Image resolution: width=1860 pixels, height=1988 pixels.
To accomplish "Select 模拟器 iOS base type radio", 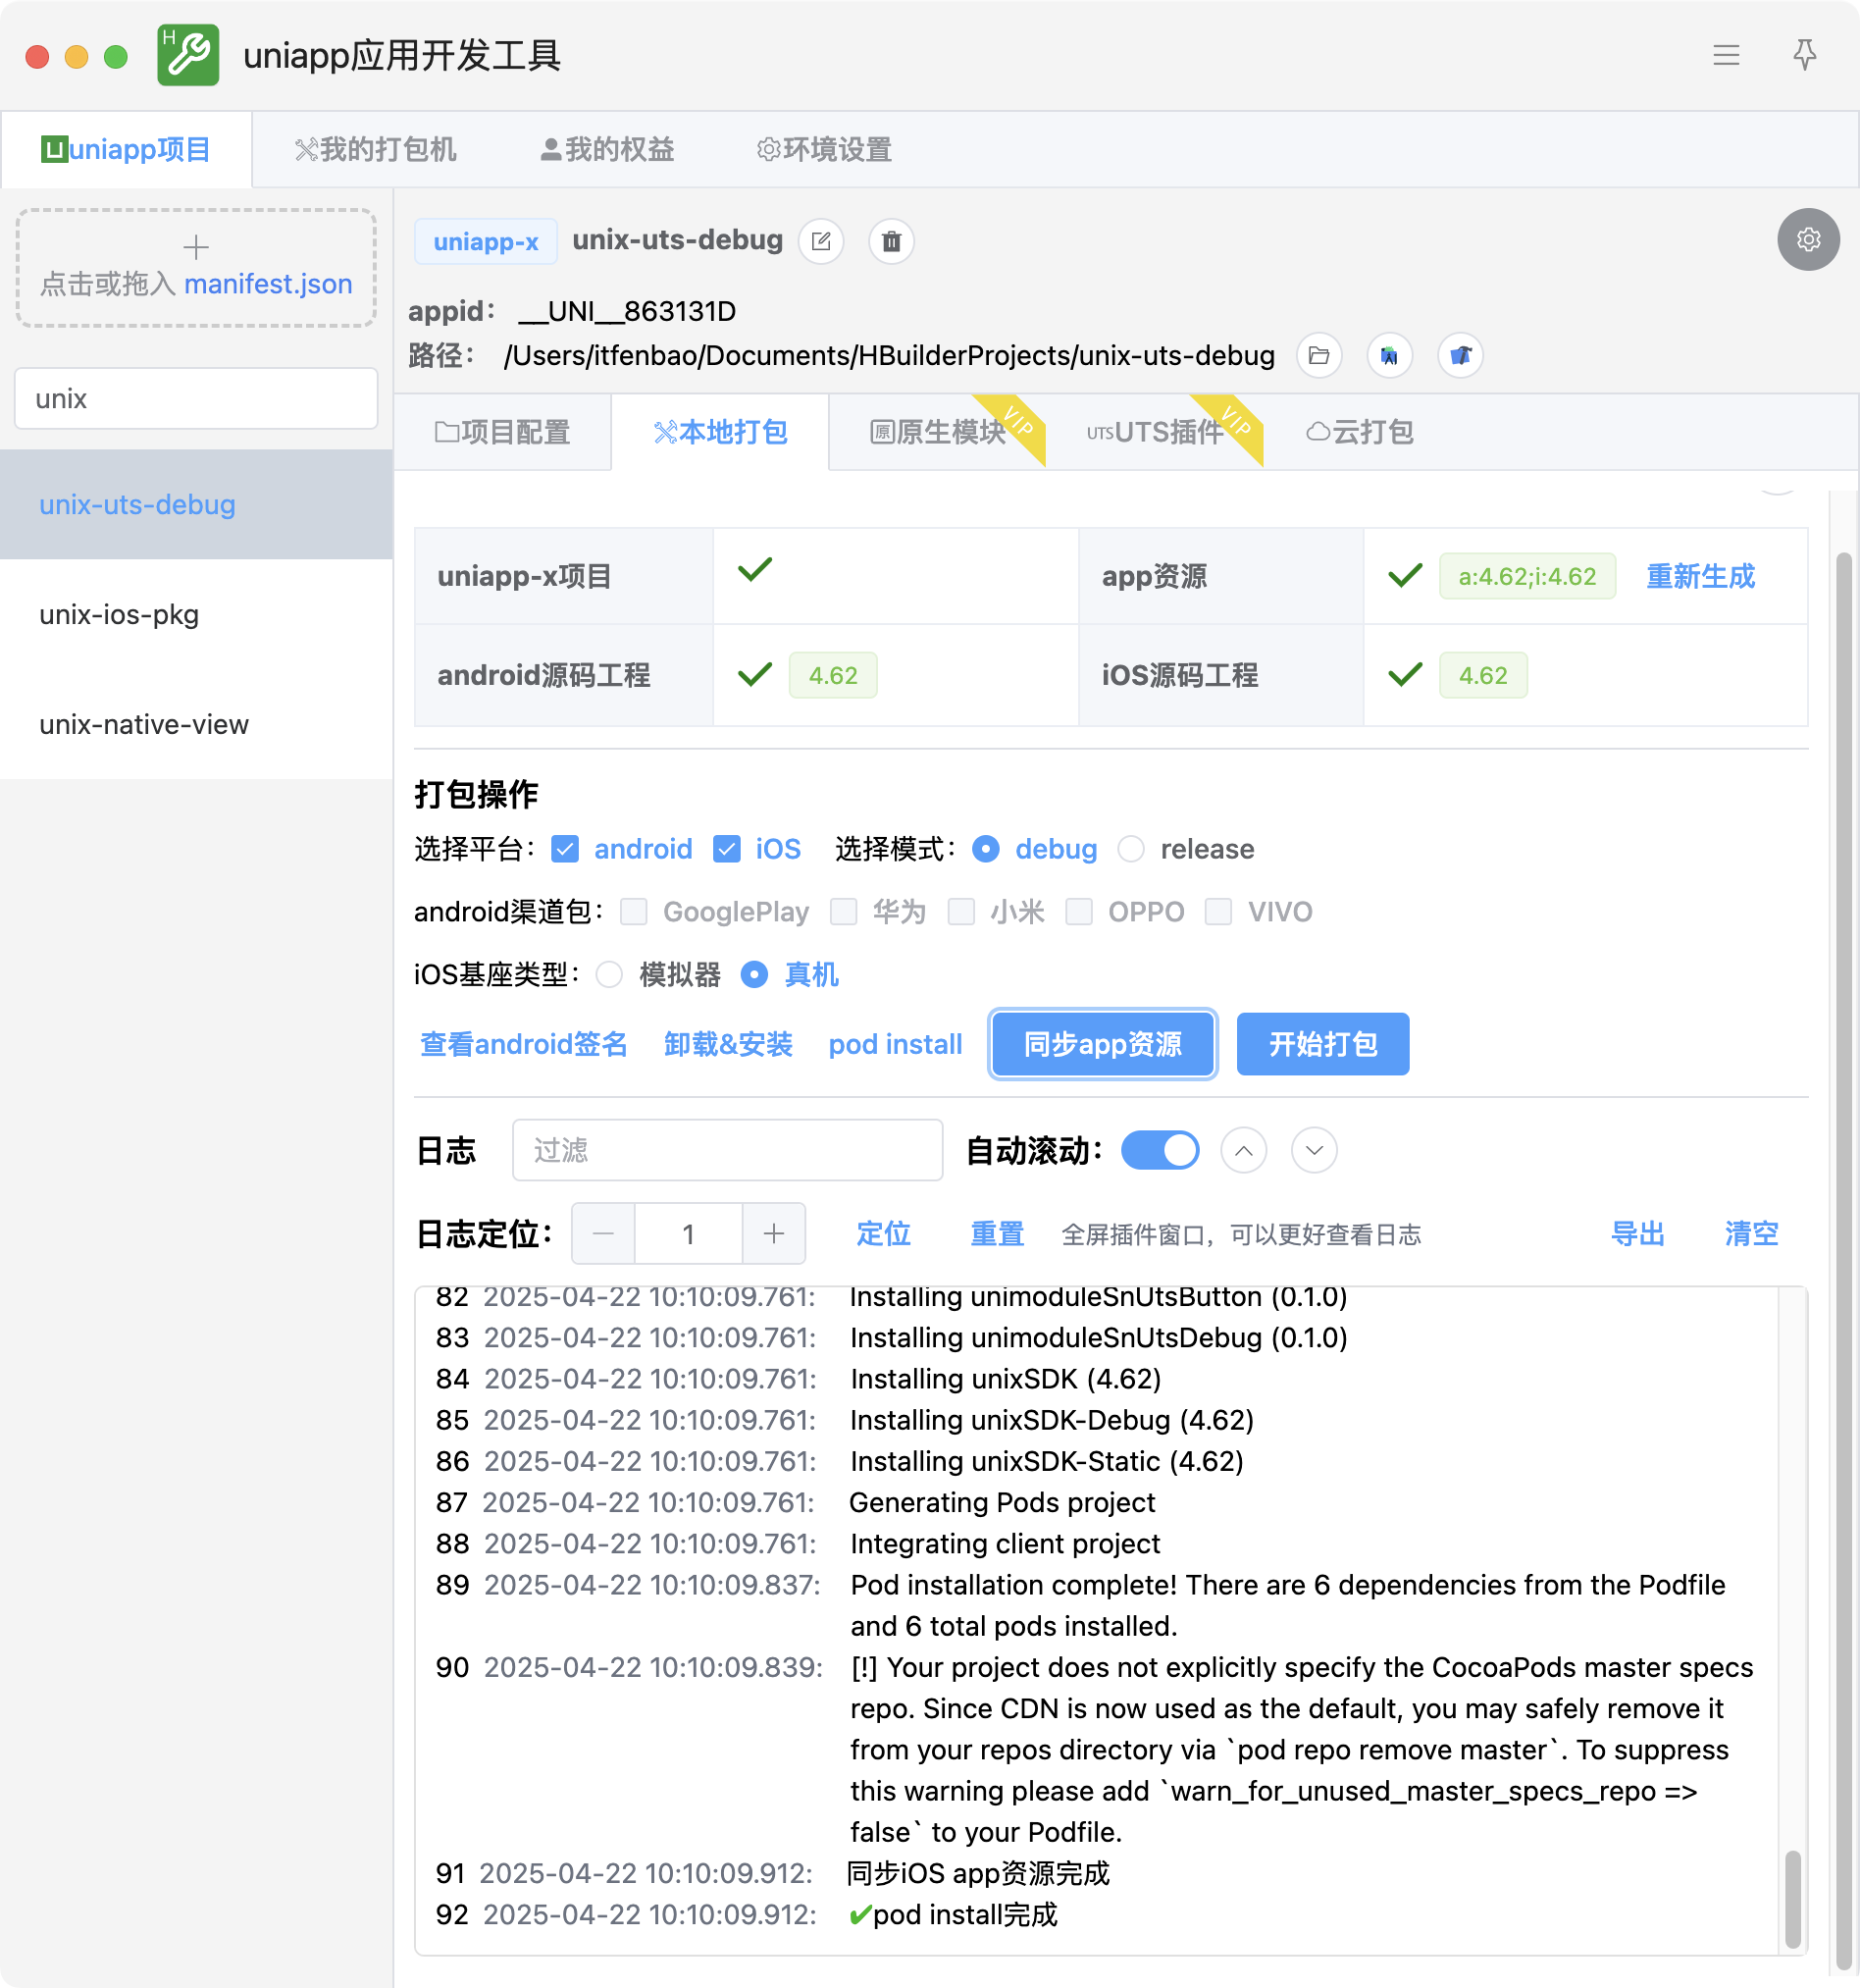I will click(609, 974).
